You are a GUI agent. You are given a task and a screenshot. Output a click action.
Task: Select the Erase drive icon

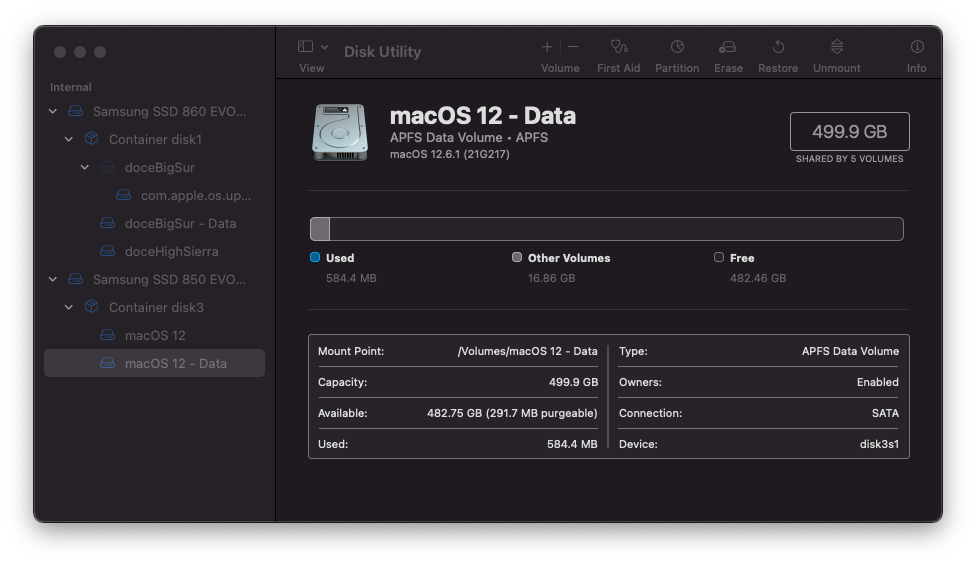(x=728, y=47)
